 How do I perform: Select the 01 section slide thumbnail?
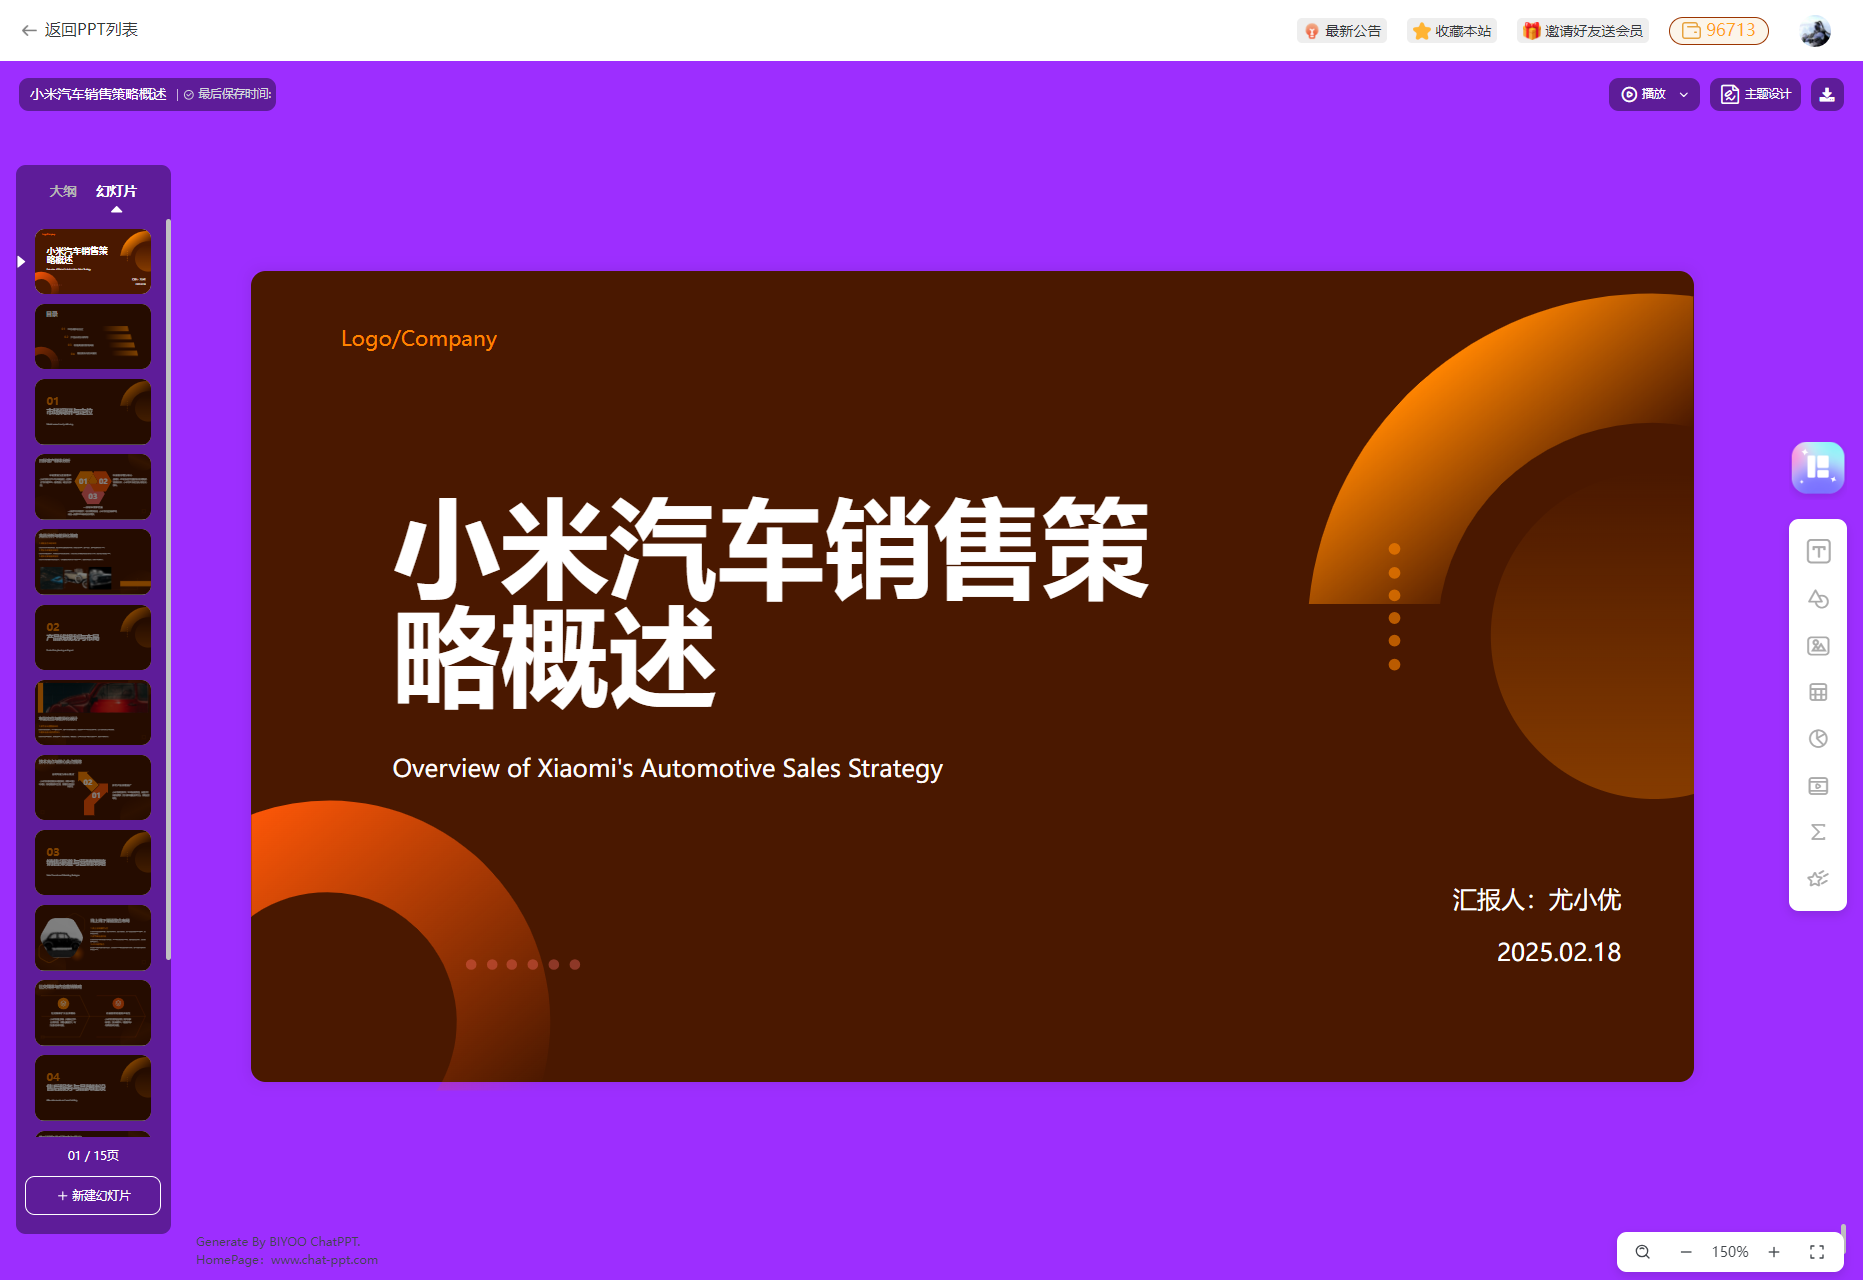click(93, 412)
